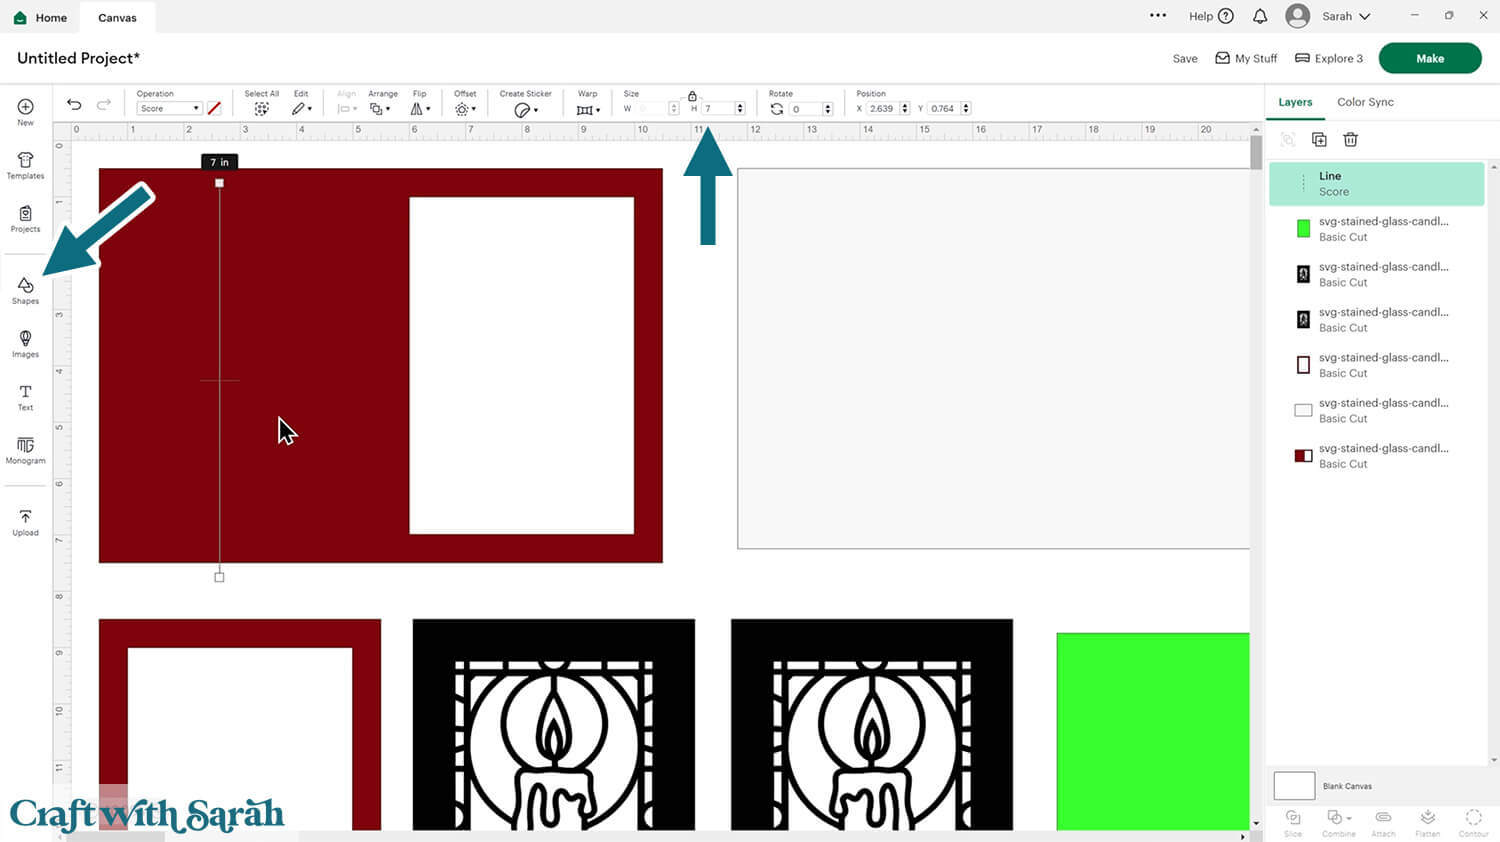
Task: Select the solid dark red layer
Action: (x=1376, y=456)
